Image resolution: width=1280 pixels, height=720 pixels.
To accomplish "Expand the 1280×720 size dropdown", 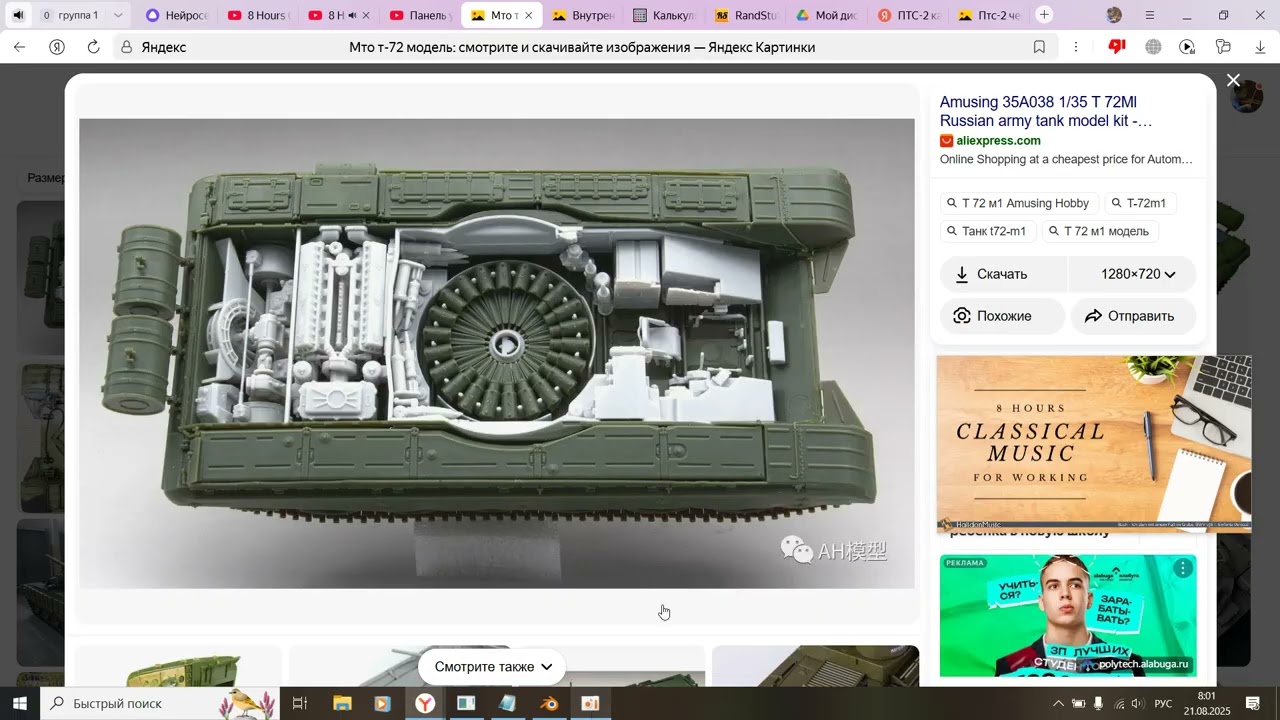I will 1133,274.
